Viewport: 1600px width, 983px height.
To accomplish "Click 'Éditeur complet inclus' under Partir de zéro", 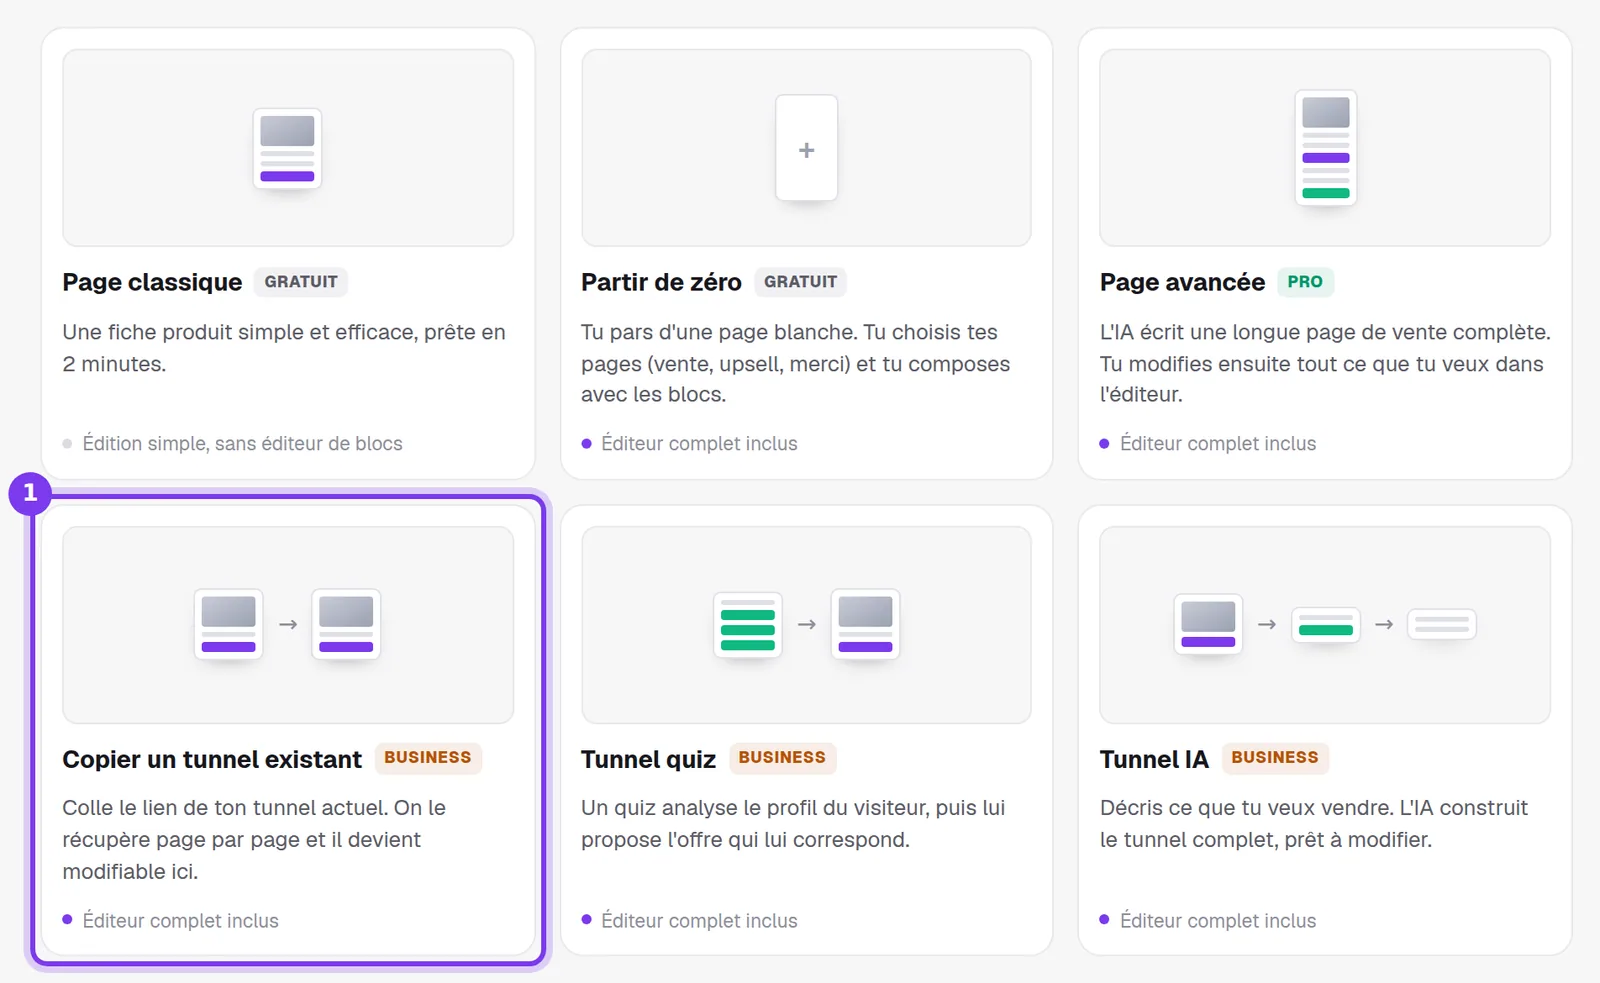I will click(x=699, y=443).
